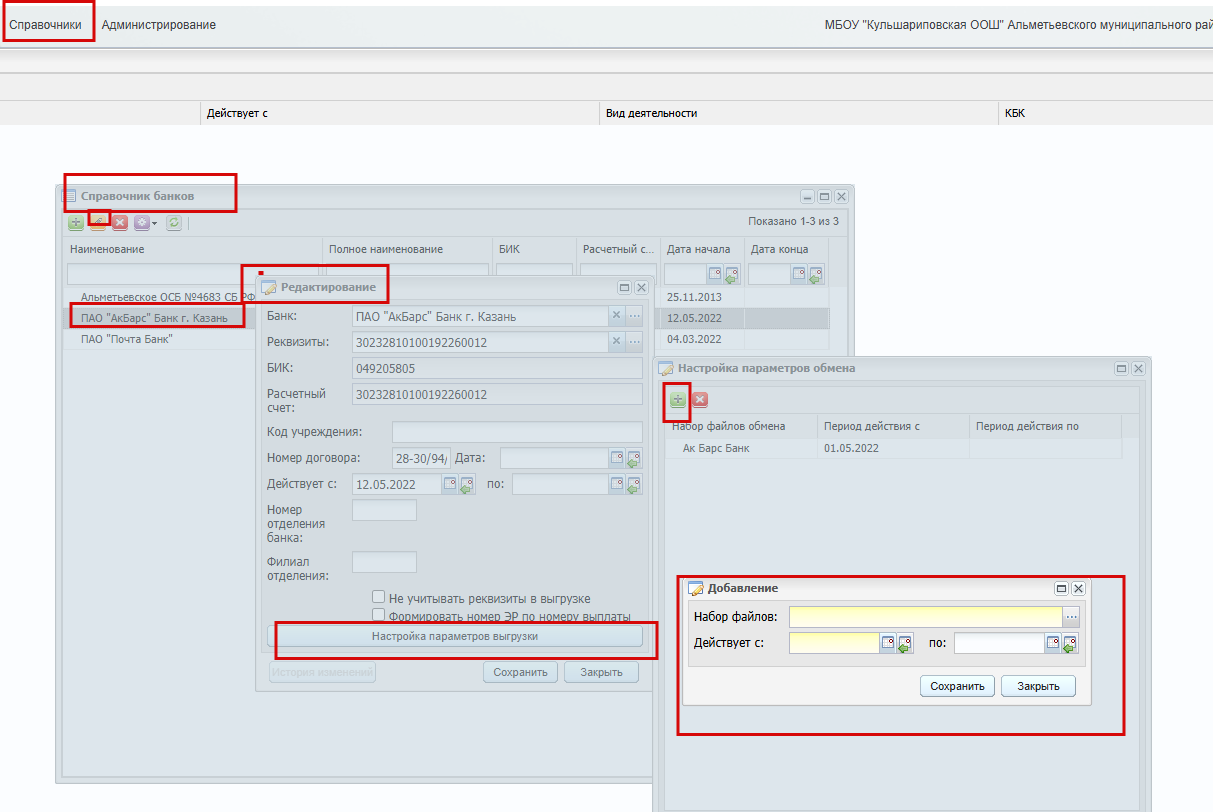Image resolution: width=1213 pixels, height=812 pixels.
Task: Clear the Банк field with its X icon
Action: tap(617, 316)
